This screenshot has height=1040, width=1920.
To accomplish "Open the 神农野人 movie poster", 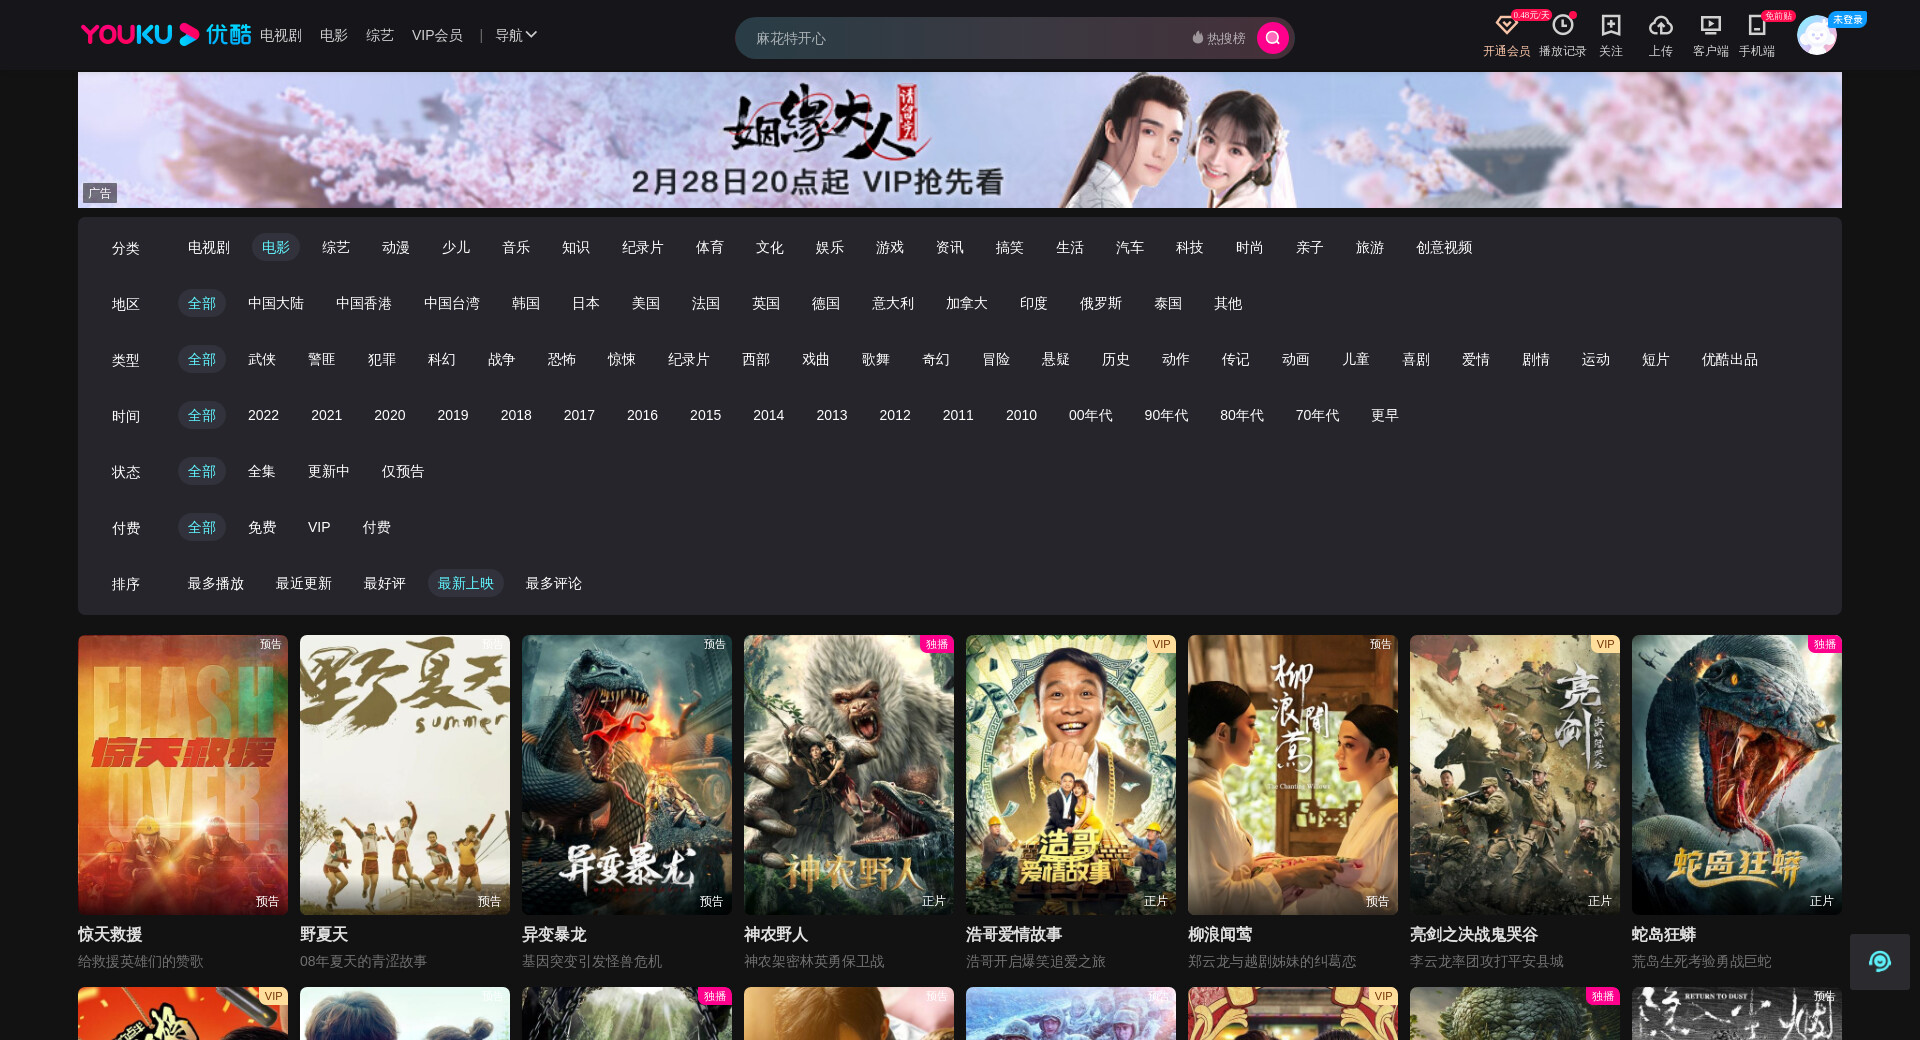I will (x=849, y=775).
